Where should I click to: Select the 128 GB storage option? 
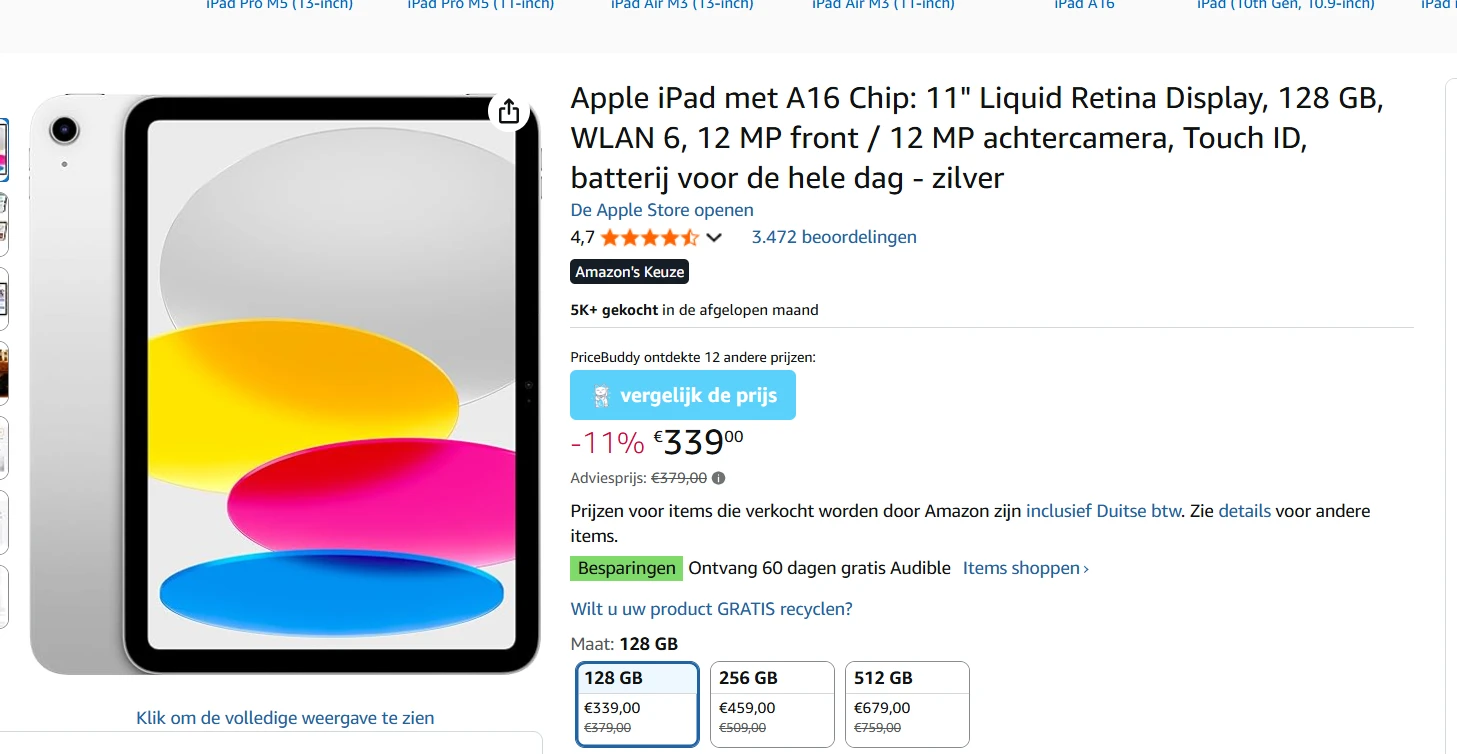pos(636,703)
